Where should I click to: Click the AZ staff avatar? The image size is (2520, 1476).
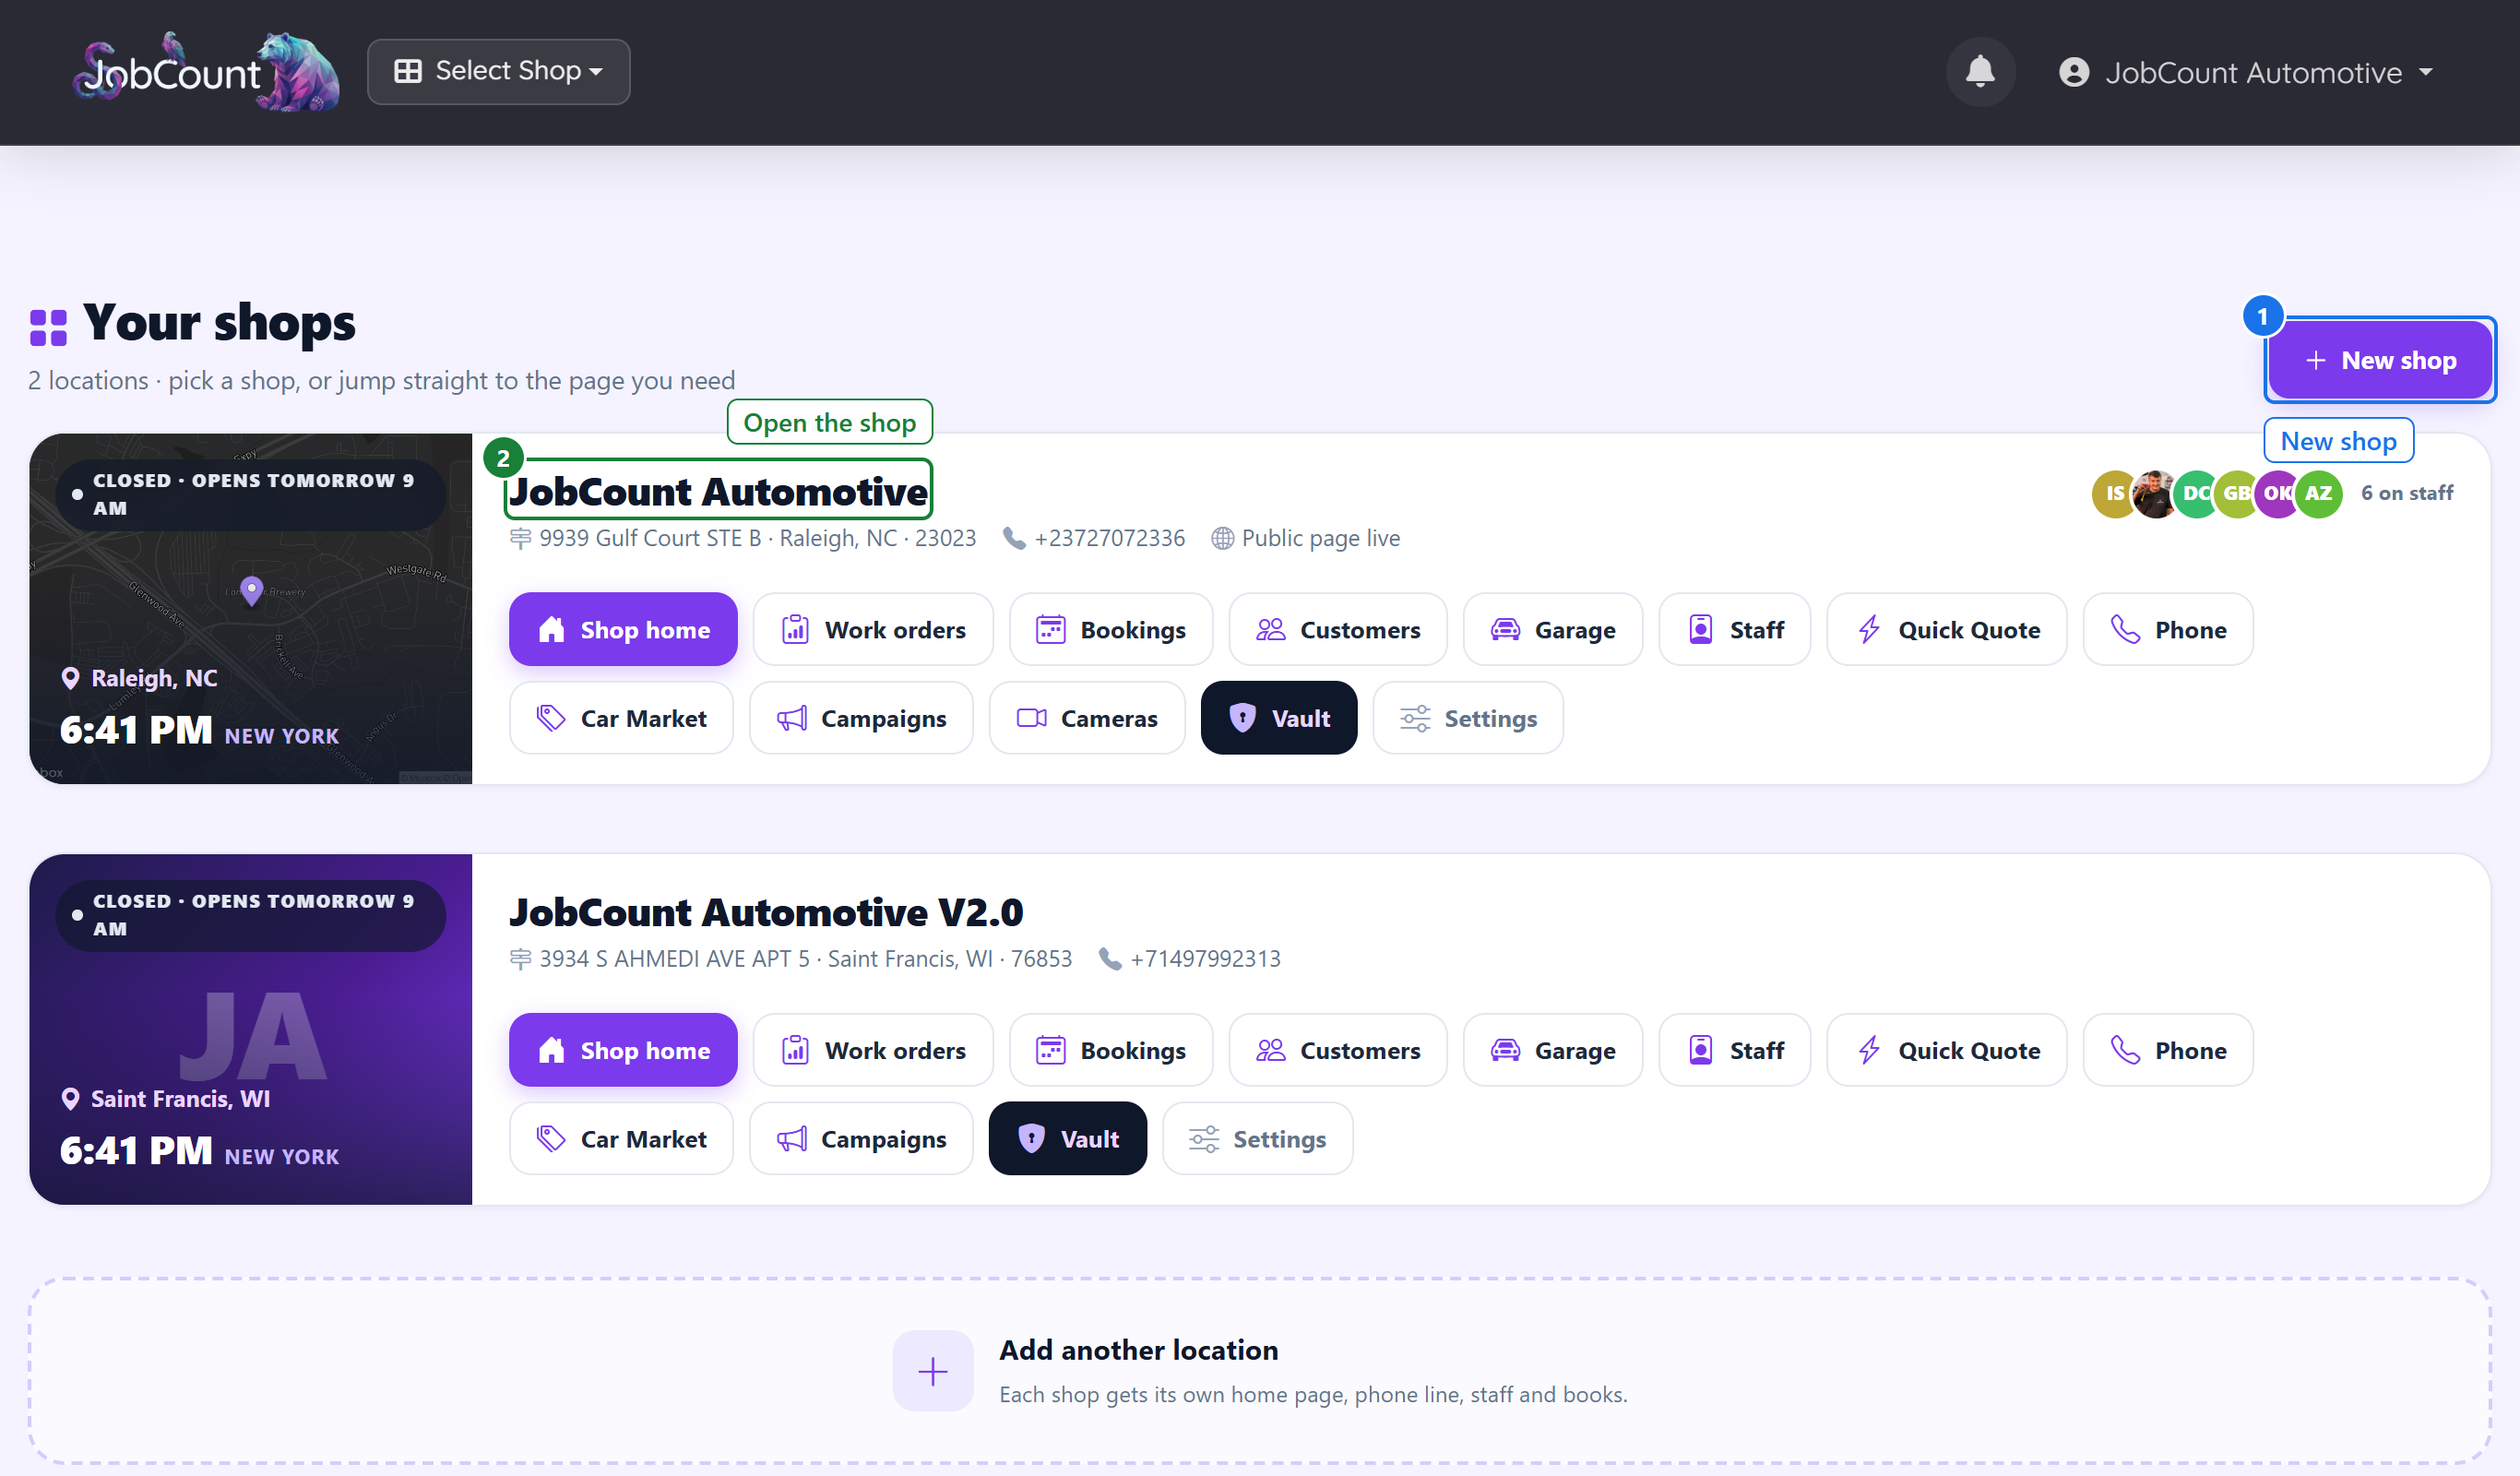[x=2318, y=493]
